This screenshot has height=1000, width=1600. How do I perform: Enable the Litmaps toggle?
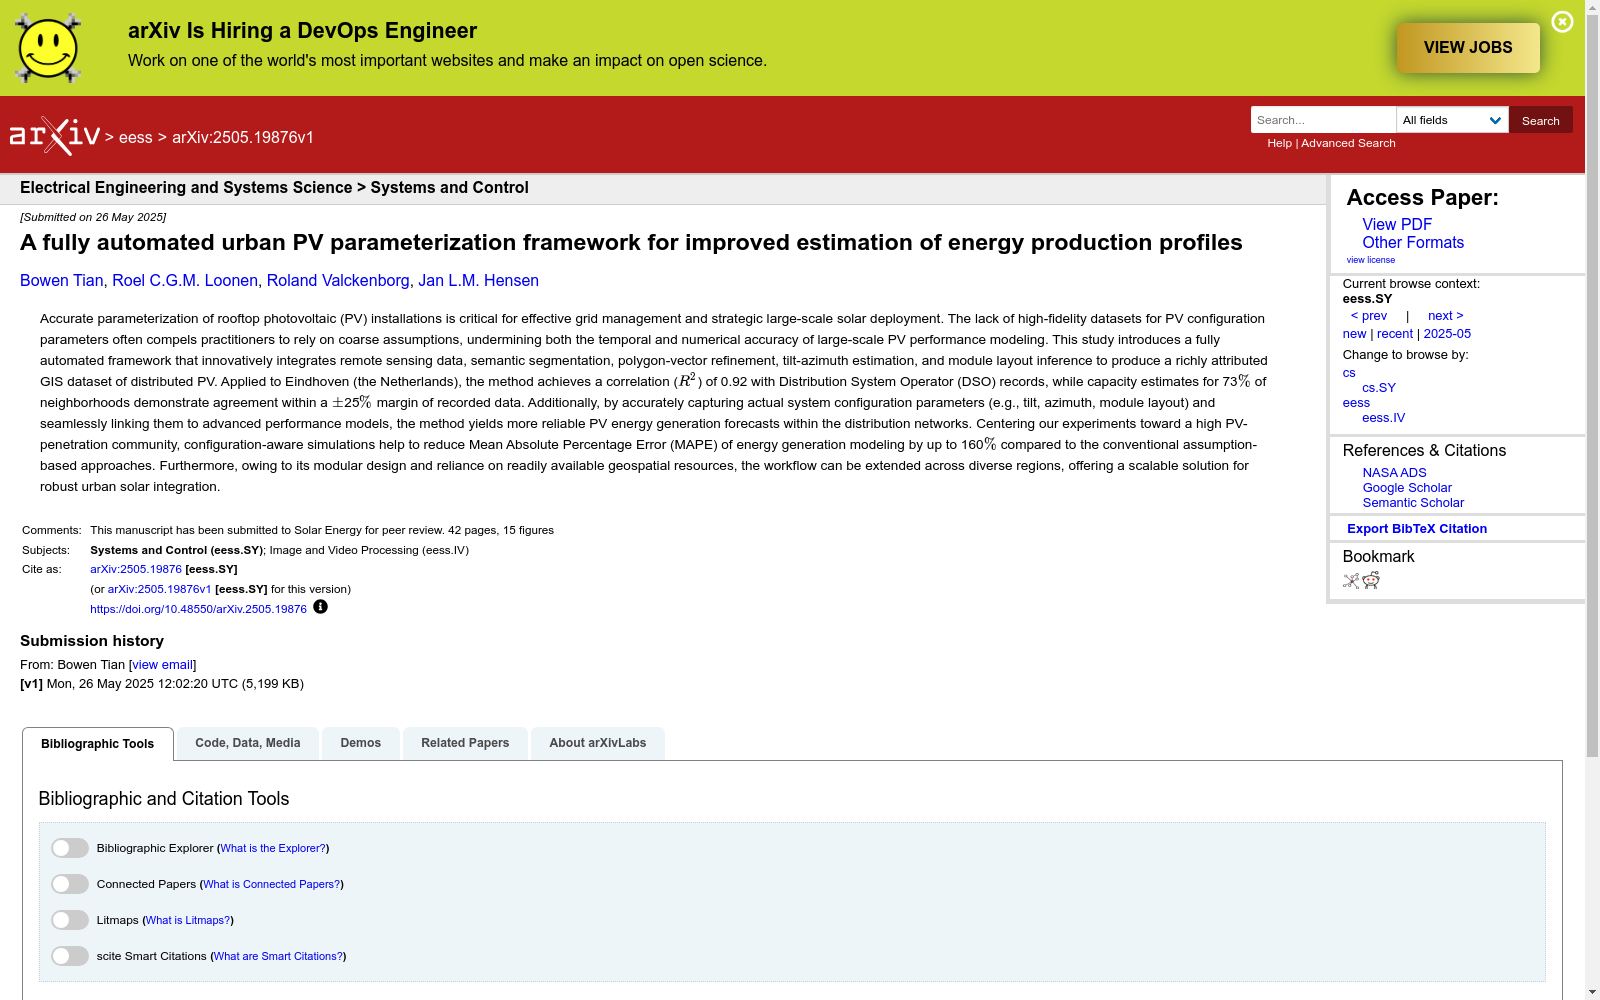coord(70,920)
